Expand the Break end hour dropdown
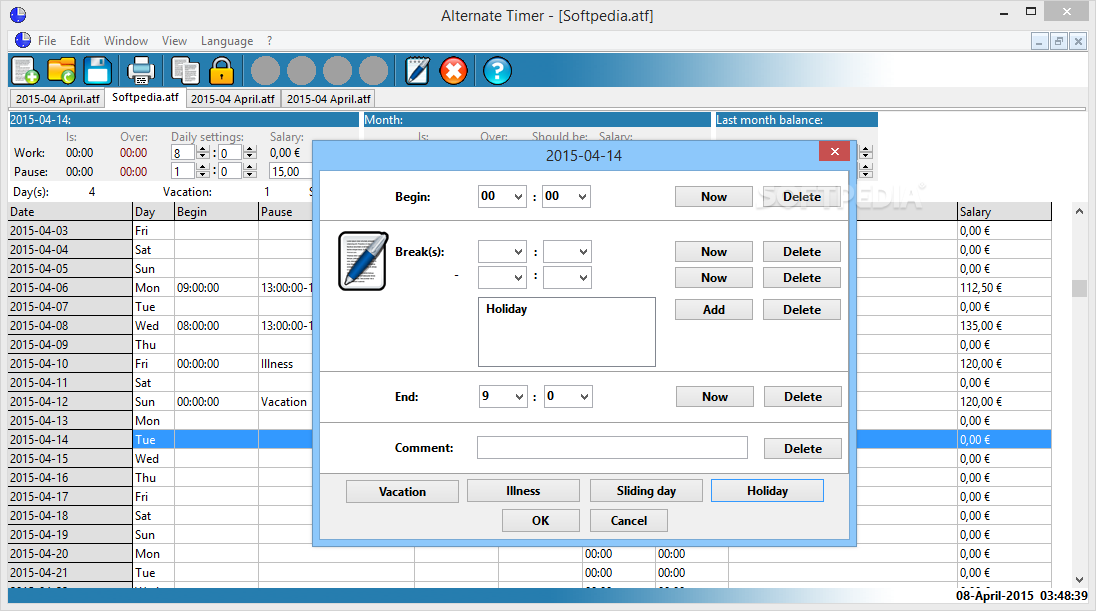1096x611 pixels. 519,278
